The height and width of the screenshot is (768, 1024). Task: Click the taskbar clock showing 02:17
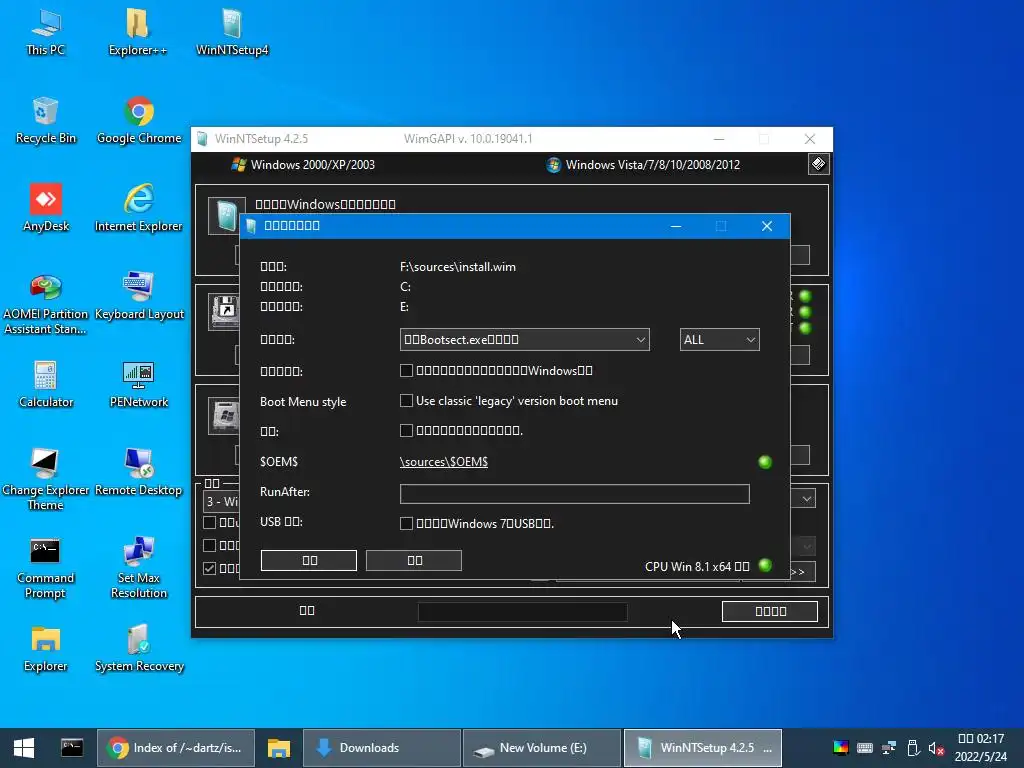click(980, 748)
